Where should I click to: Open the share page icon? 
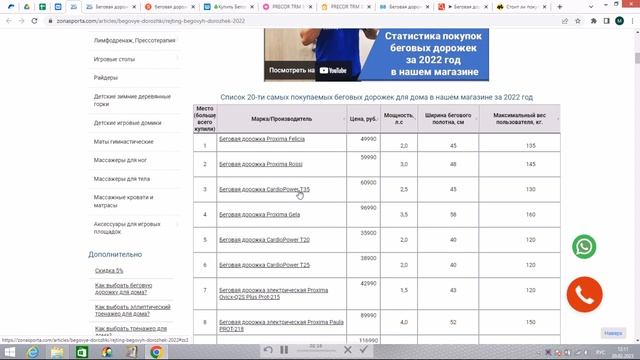tap(565, 21)
